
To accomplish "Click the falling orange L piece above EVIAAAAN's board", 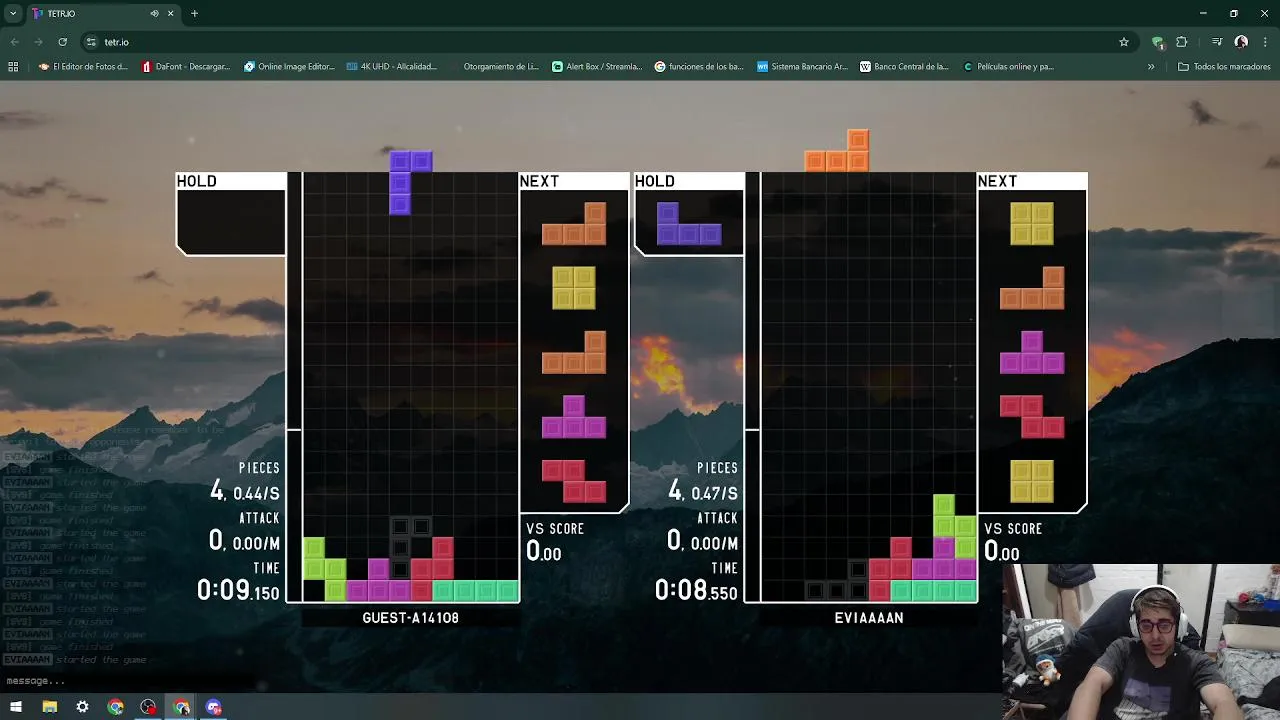I will point(837,151).
